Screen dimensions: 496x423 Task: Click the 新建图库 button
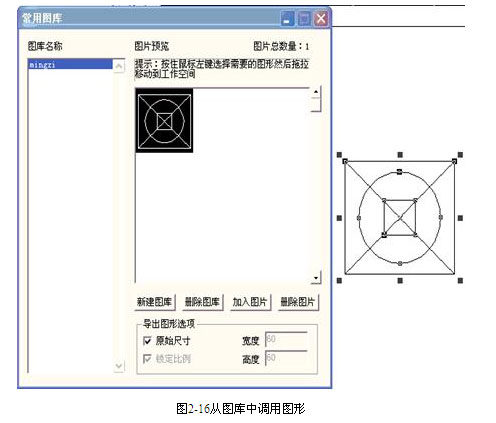tap(154, 302)
